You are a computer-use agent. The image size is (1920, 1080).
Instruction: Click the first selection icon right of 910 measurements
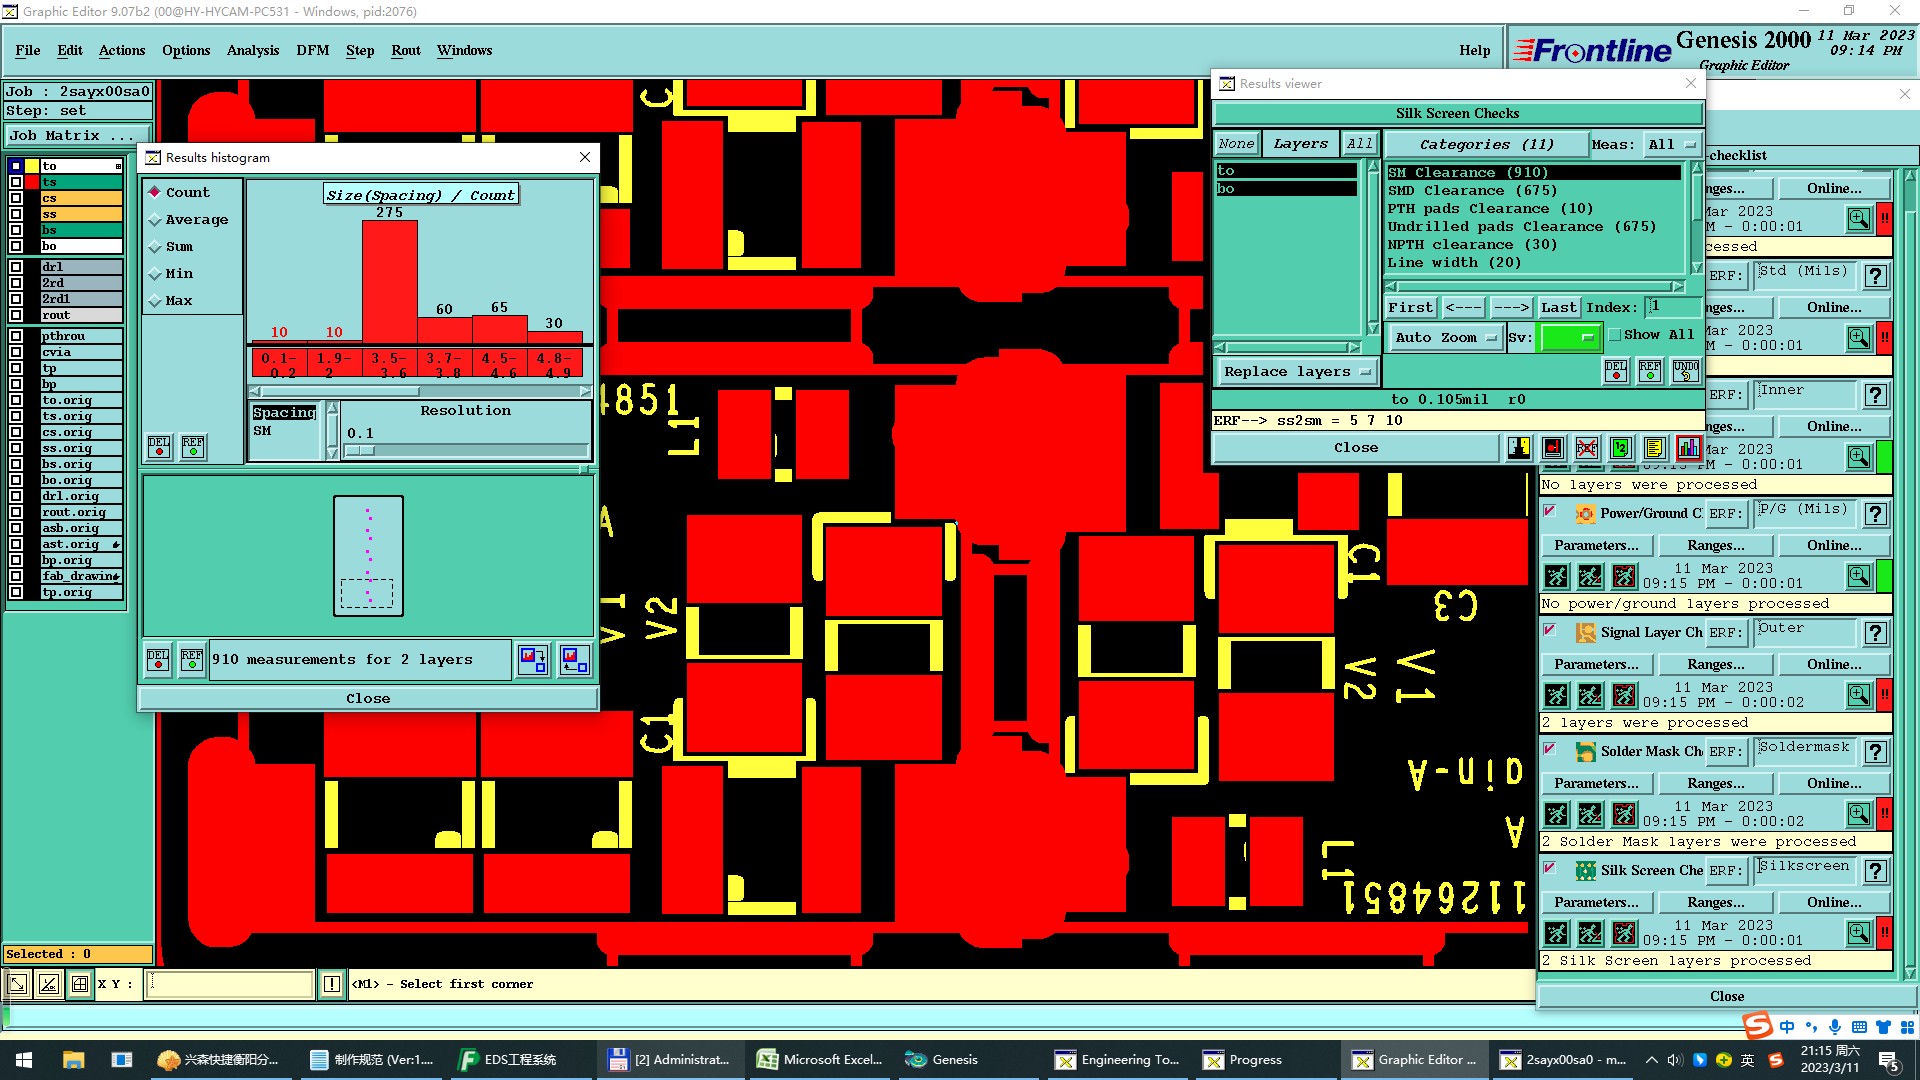(x=533, y=660)
